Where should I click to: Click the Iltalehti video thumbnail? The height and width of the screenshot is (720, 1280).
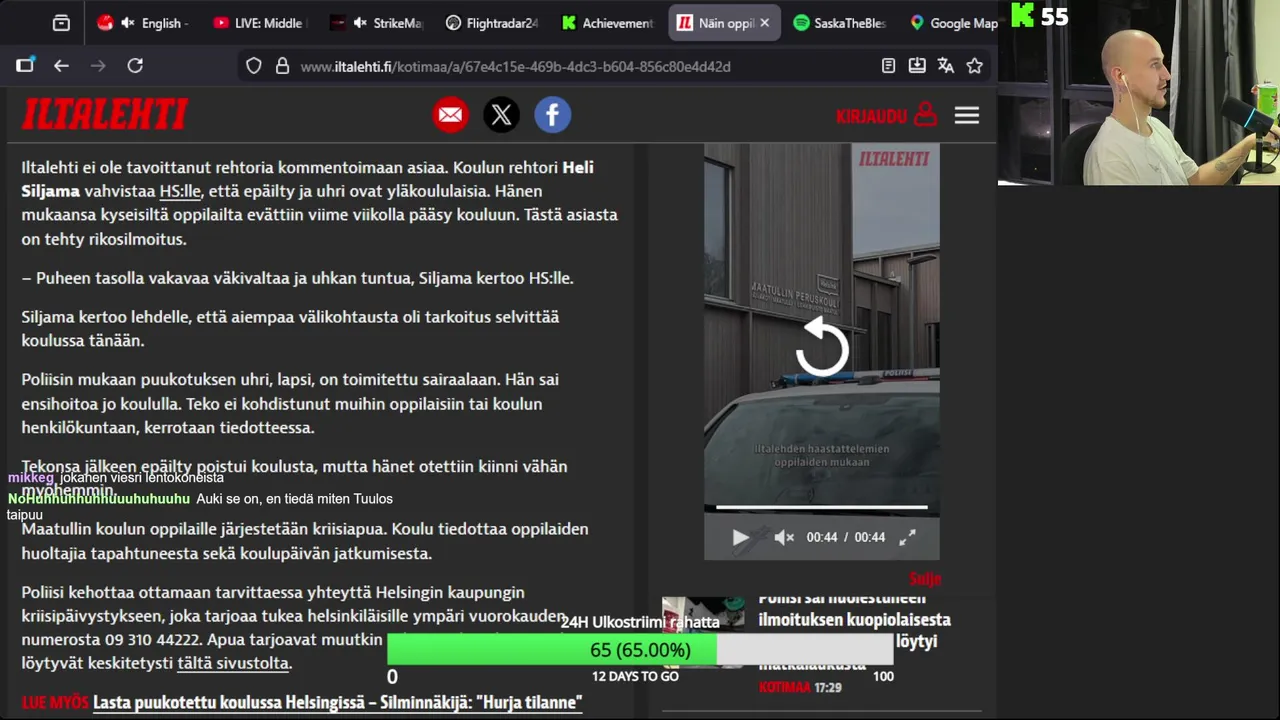(822, 352)
